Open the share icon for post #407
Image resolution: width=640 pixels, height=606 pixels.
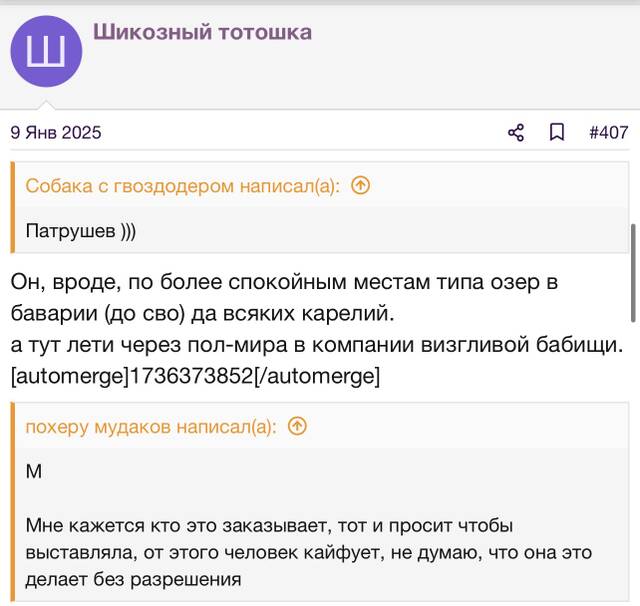tap(516, 133)
